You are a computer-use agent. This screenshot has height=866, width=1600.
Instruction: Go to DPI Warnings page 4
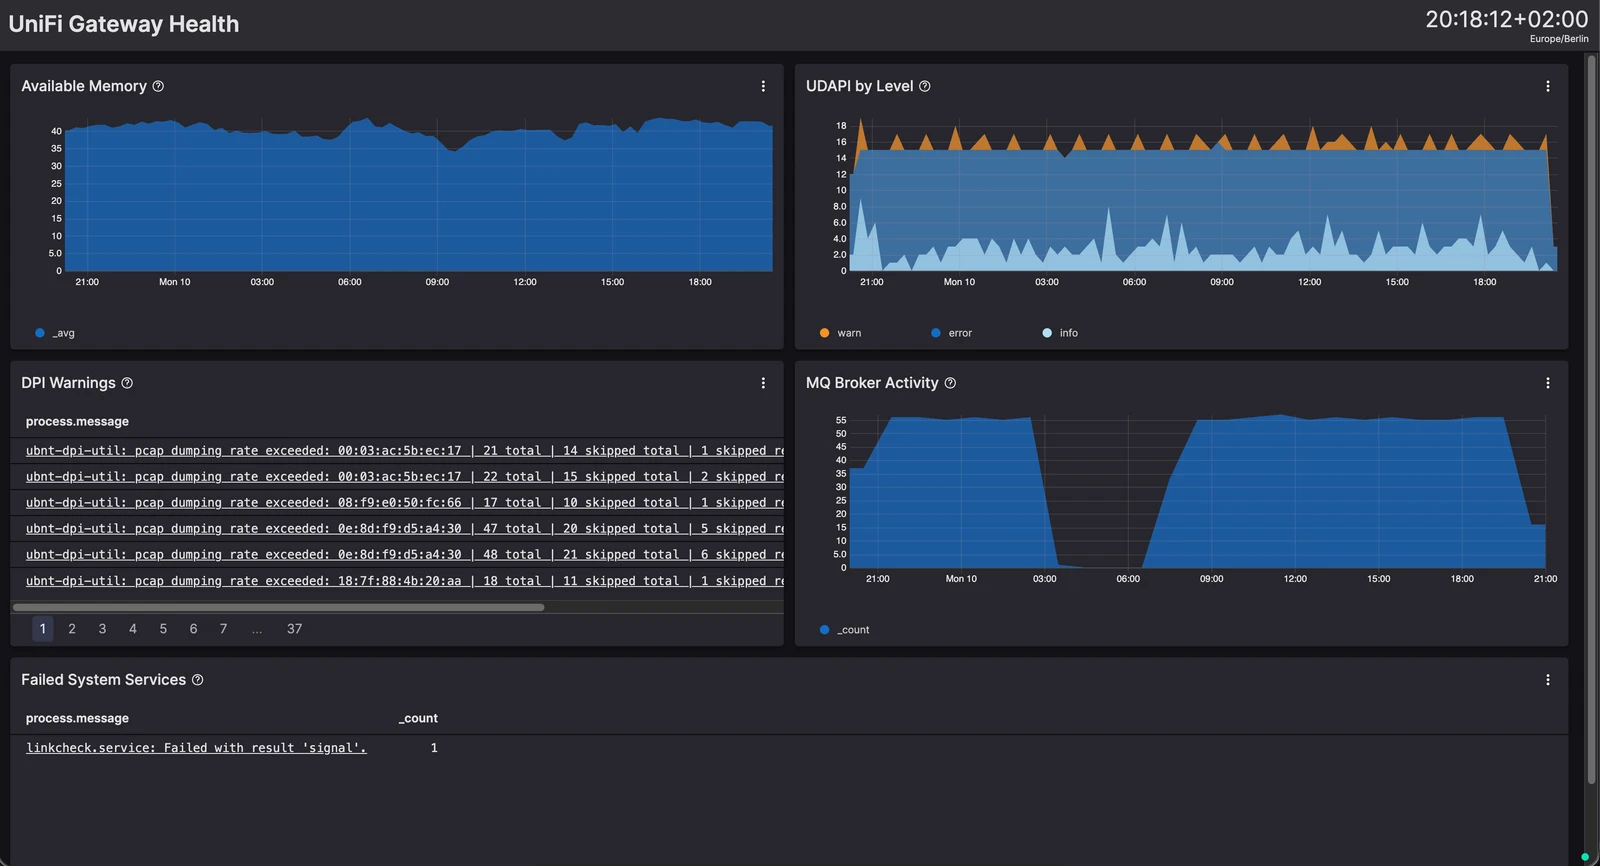pos(133,629)
